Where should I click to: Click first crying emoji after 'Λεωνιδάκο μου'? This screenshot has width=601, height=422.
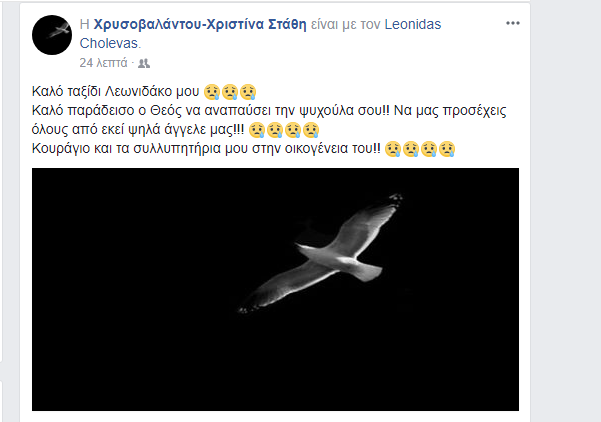pyautogui.click(x=212, y=92)
